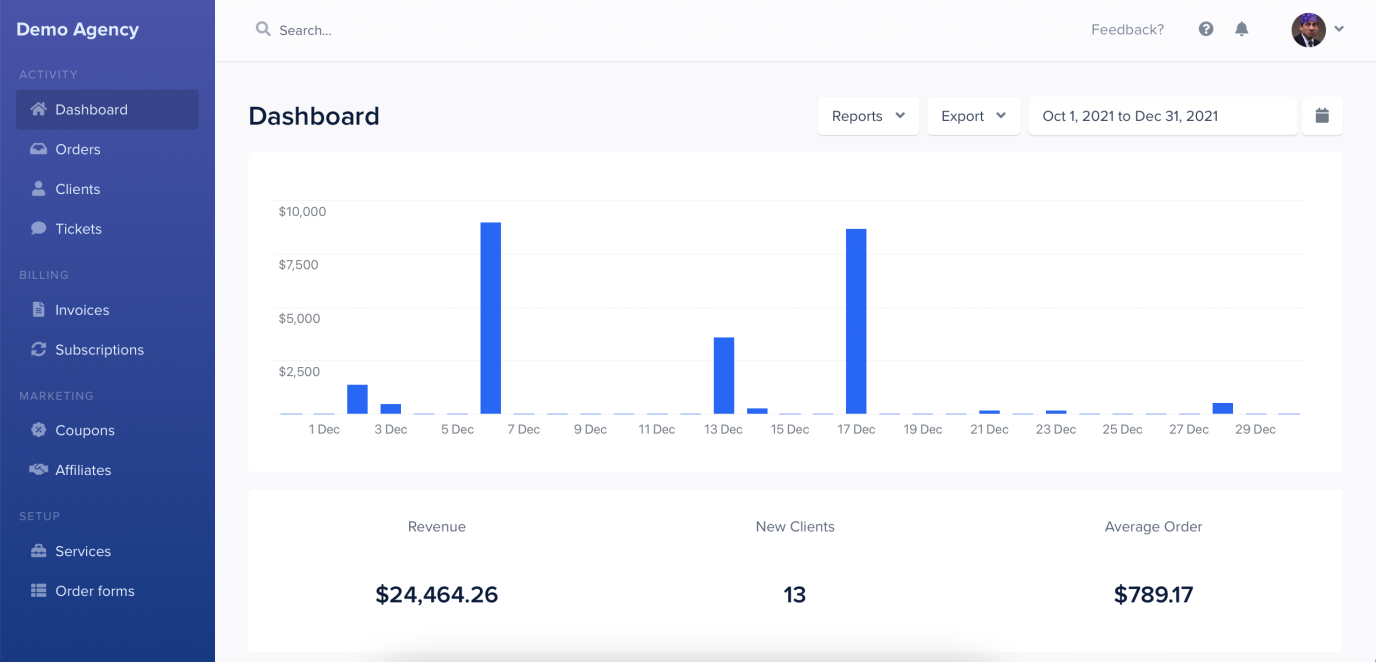Click the notification bell icon
1376x662 pixels.
[1241, 29]
